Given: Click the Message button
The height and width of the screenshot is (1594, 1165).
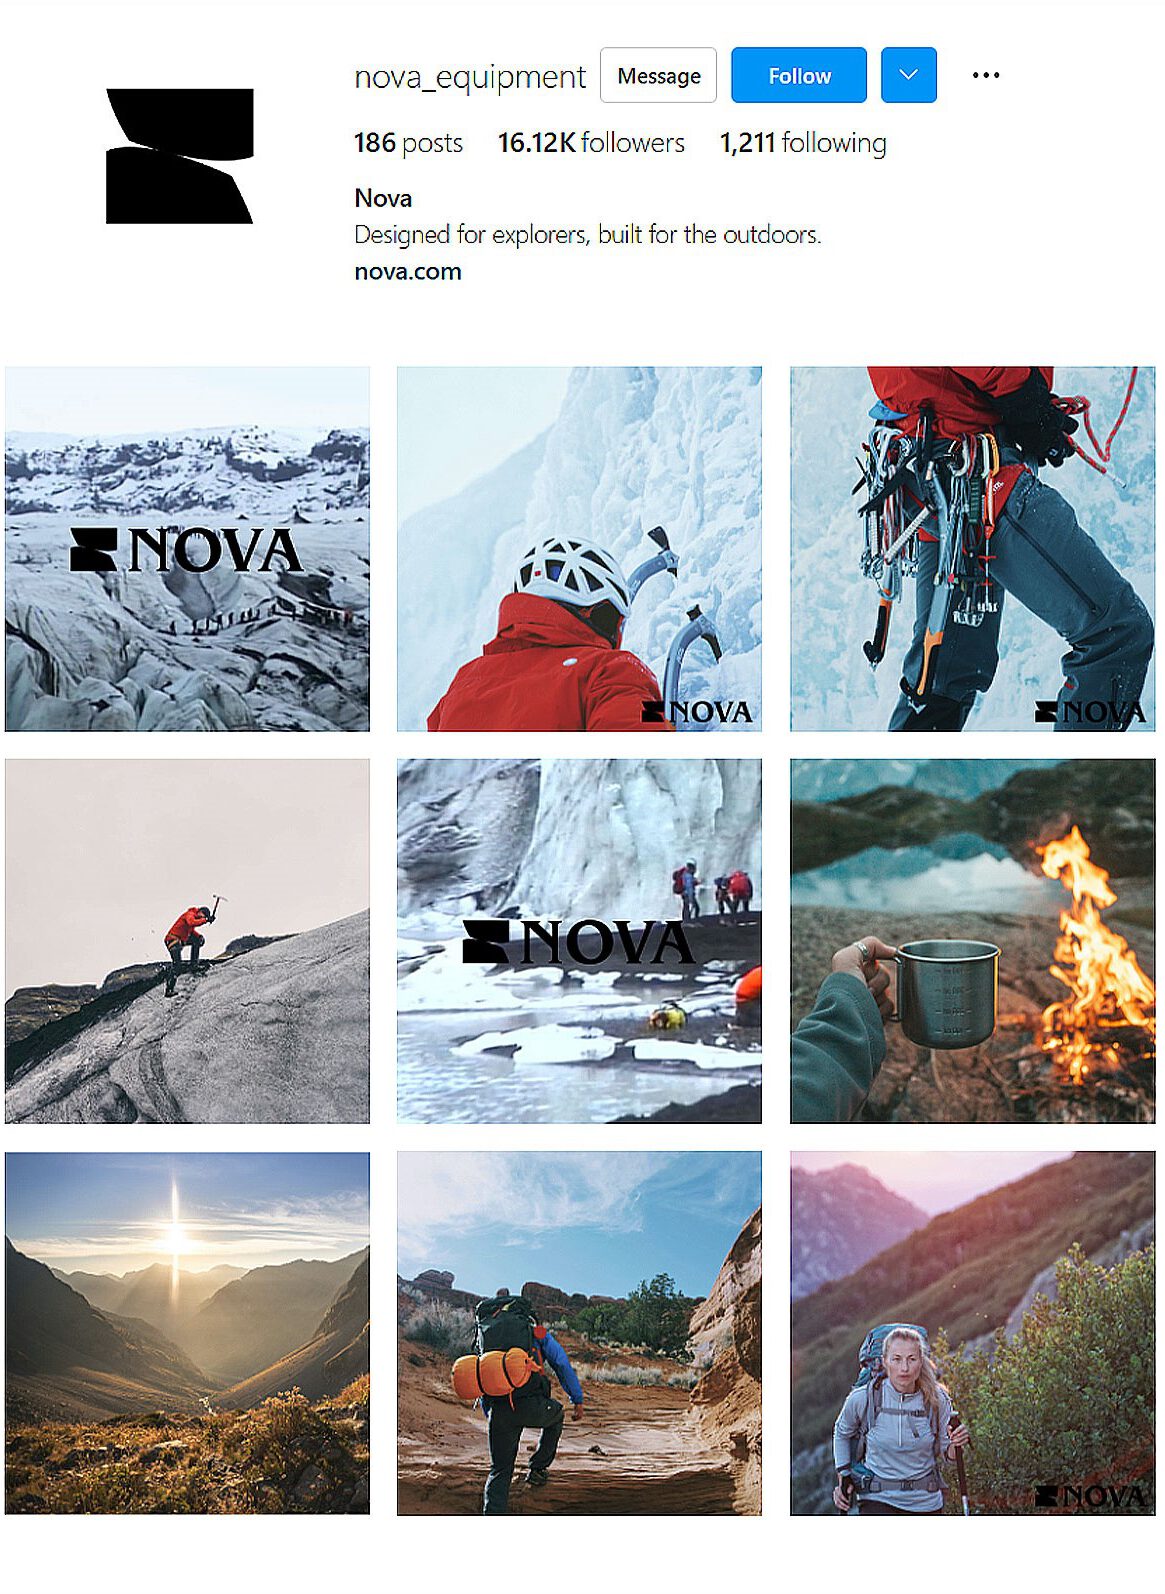Looking at the screenshot, I should pyautogui.click(x=659, y=75).
